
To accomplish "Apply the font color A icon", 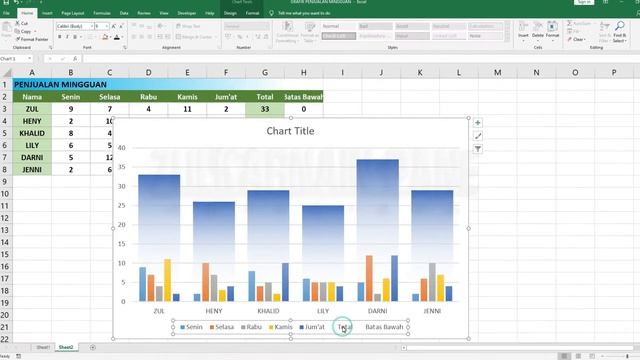I will click(117, 37).
